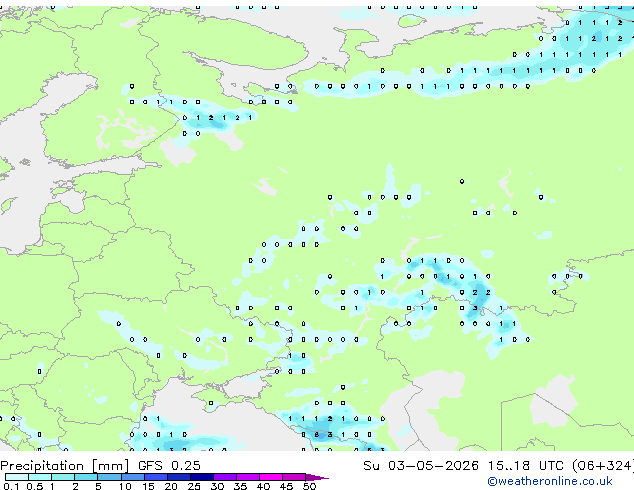The image size is (634, 490).
Task: Click the '0.1' legend scale value
Action: pyautogui.click(x=11, y=486)
